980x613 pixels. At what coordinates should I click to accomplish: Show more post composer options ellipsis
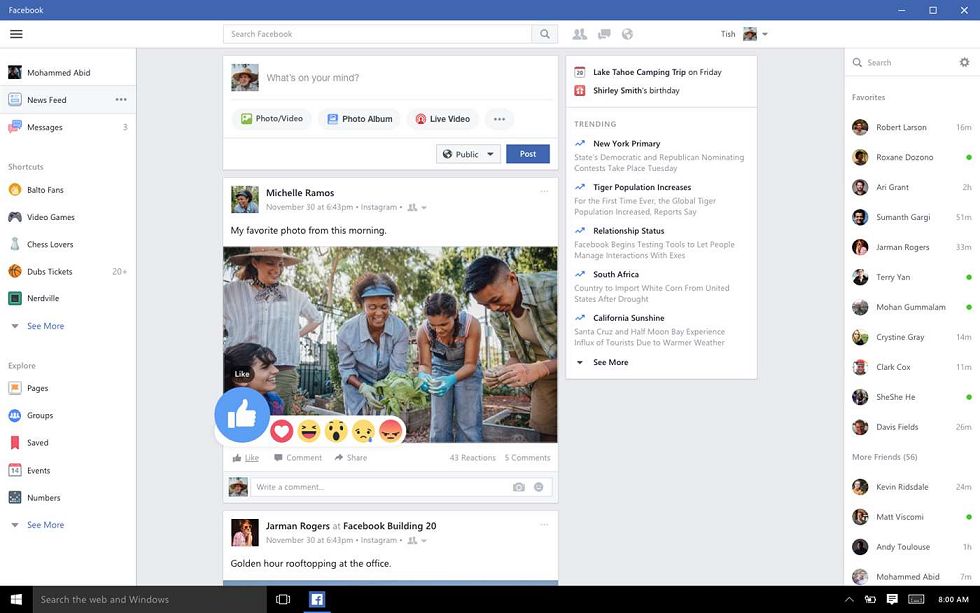point(499,119)
